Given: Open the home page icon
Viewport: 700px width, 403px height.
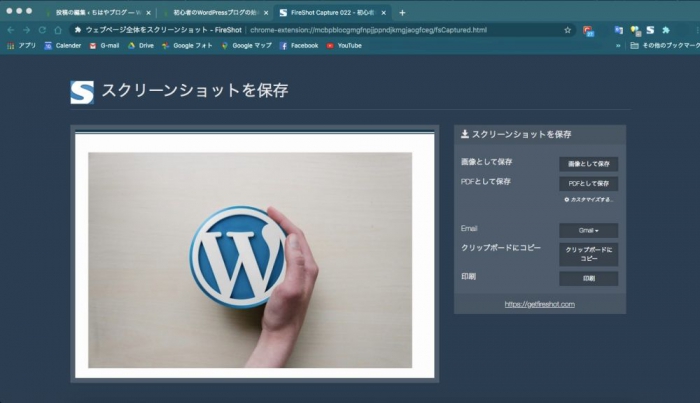Looking at the screenshot, I should (x=58, y=30).
